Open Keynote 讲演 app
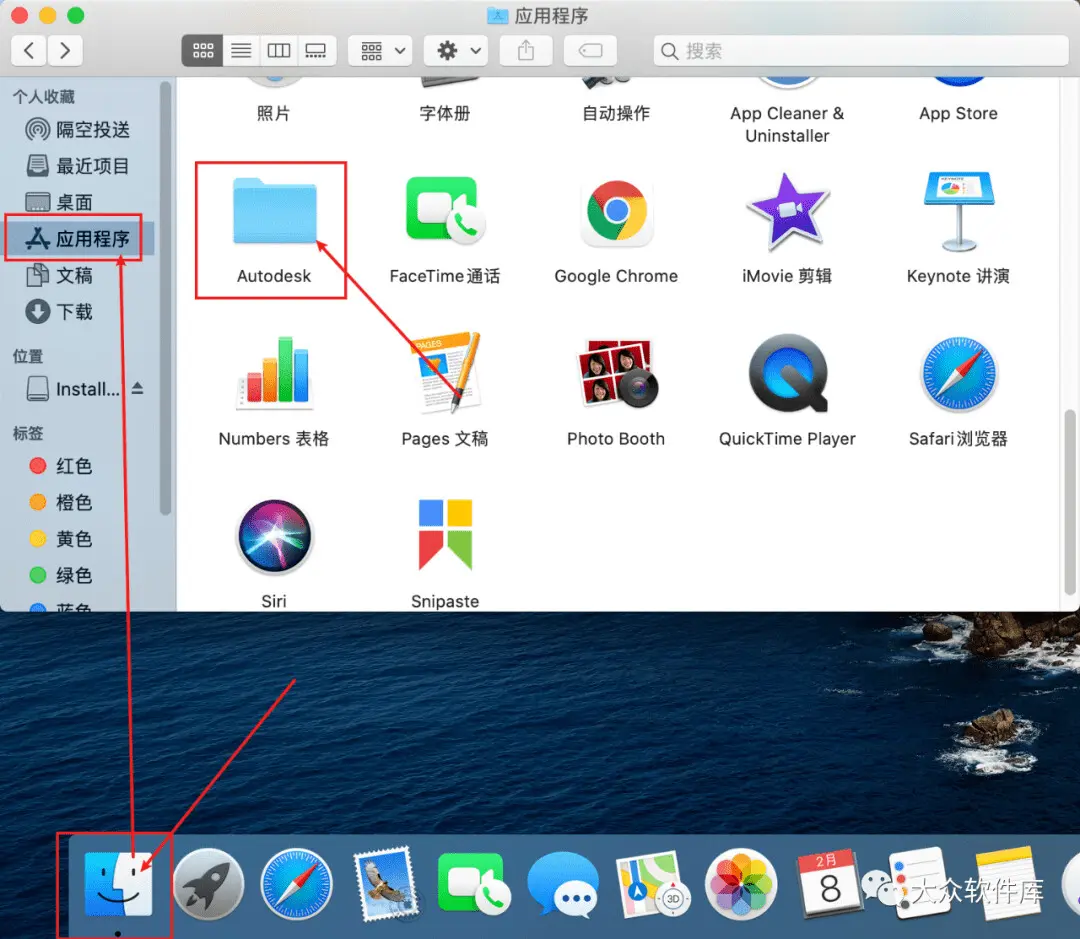The width and height of the screenshot is (1080, 939). [958, 211]
